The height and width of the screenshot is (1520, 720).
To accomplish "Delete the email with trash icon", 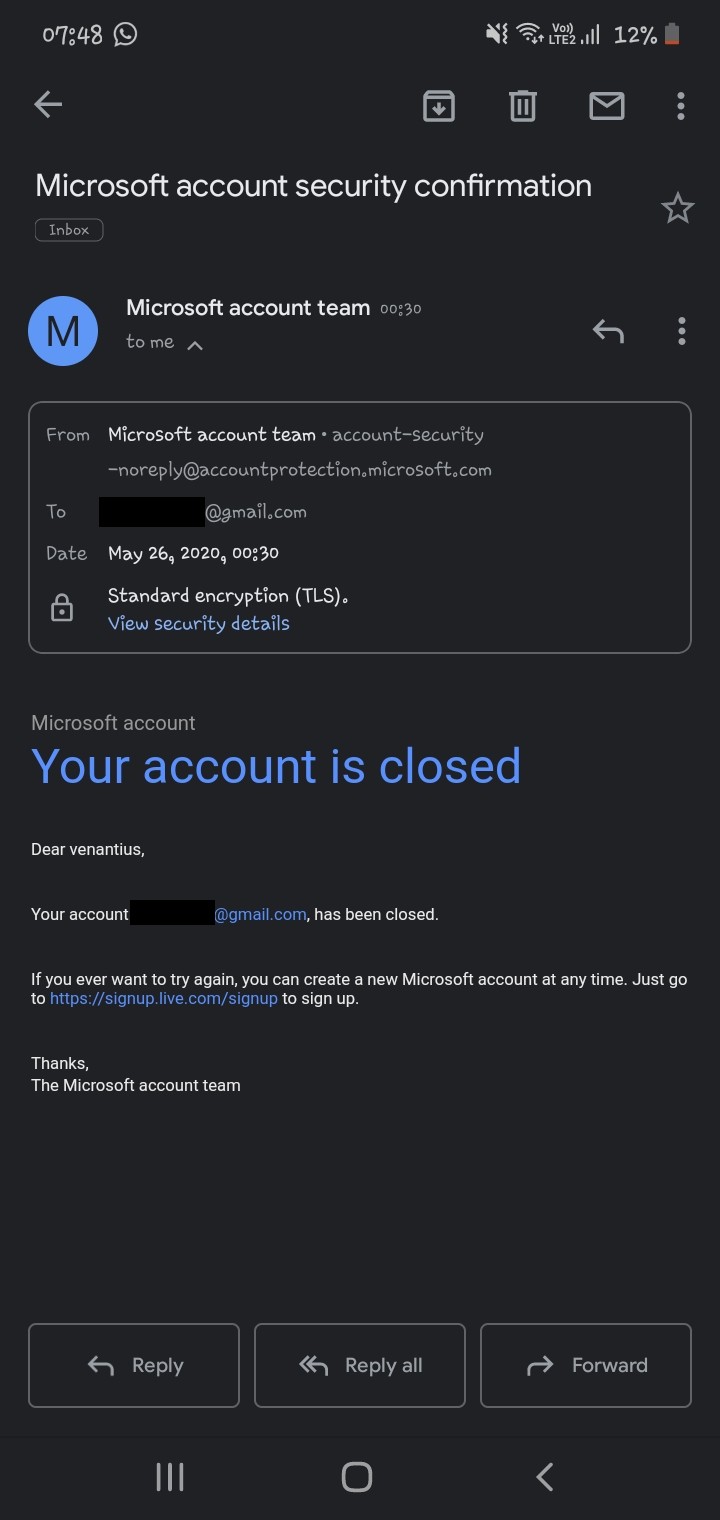I will click(523, 105).
